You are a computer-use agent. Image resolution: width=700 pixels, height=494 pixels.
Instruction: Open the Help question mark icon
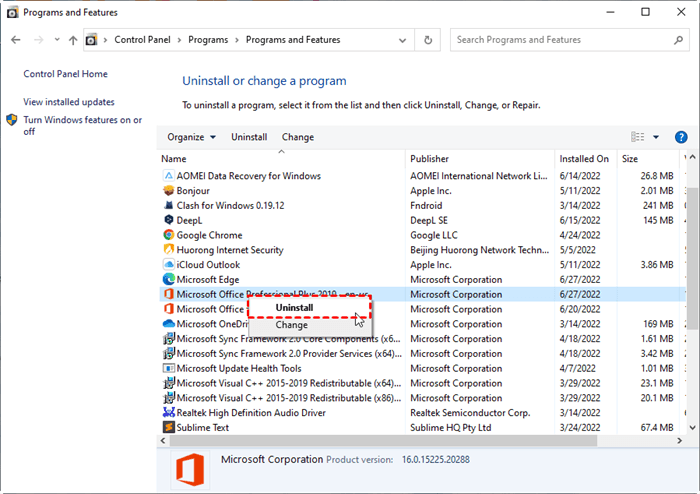(x=681, y=137)
